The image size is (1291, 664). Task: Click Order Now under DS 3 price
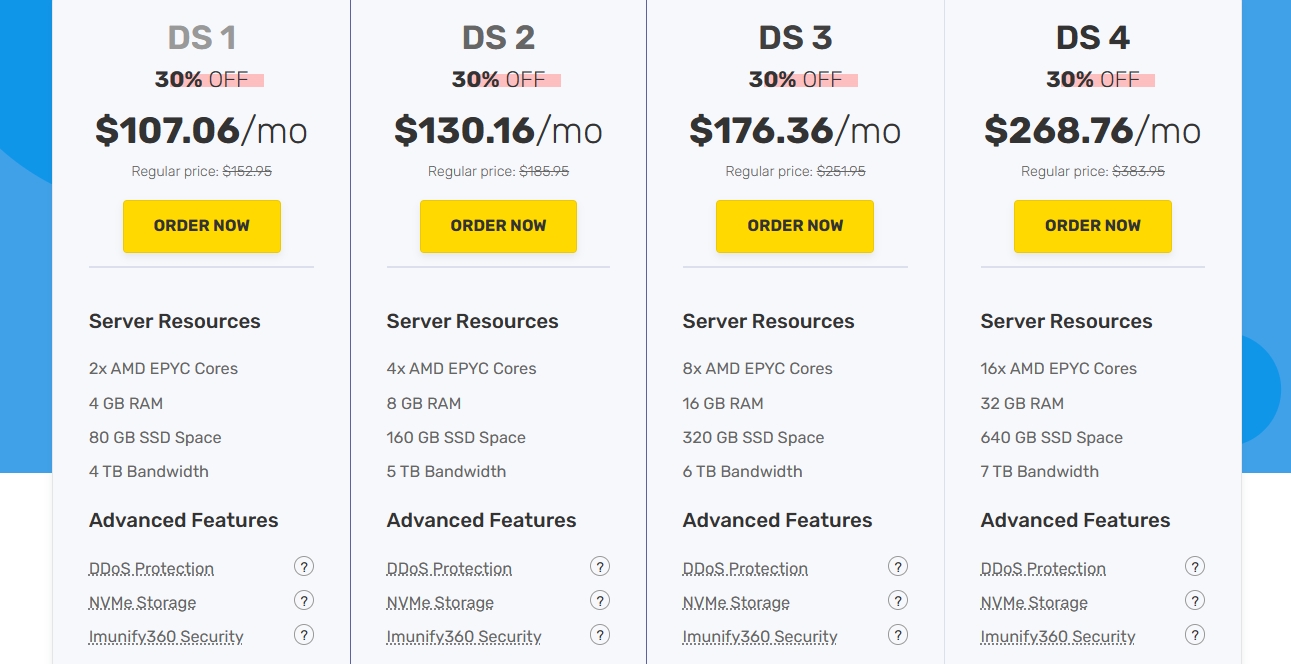[795, 226]
